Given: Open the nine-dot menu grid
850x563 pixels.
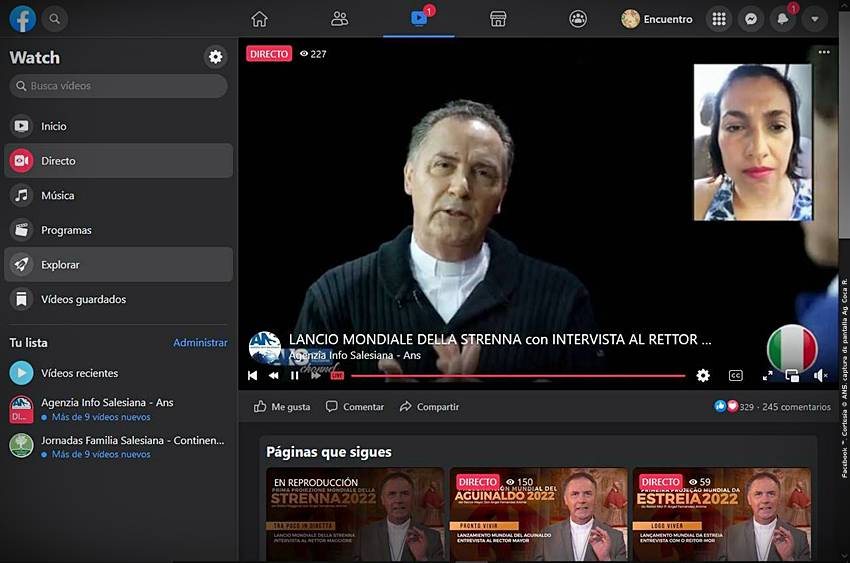Looking at the screenshot, I should tap(719, 19).
